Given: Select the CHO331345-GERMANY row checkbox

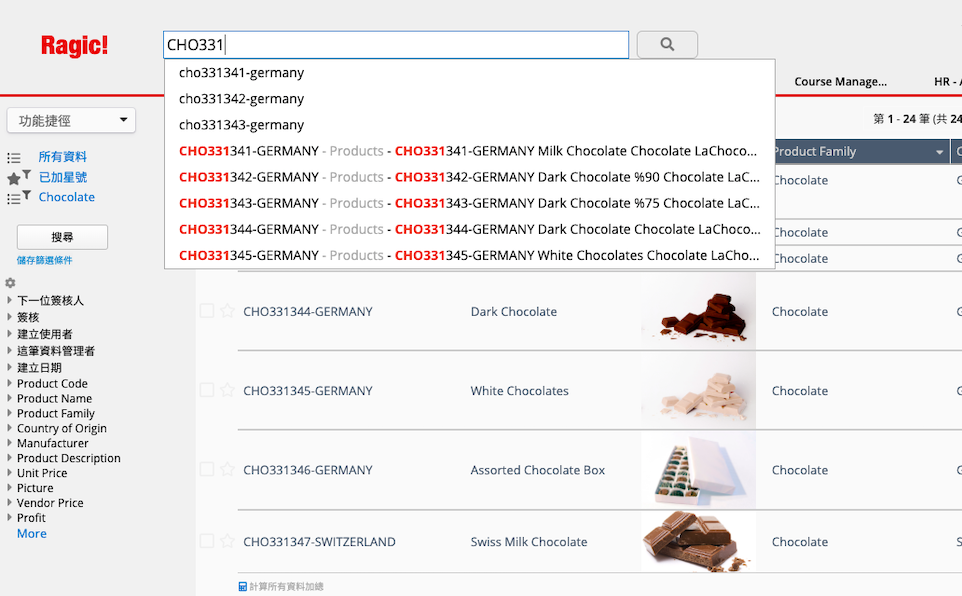Looking at the screenshot, I should click(x=207, y=390).
